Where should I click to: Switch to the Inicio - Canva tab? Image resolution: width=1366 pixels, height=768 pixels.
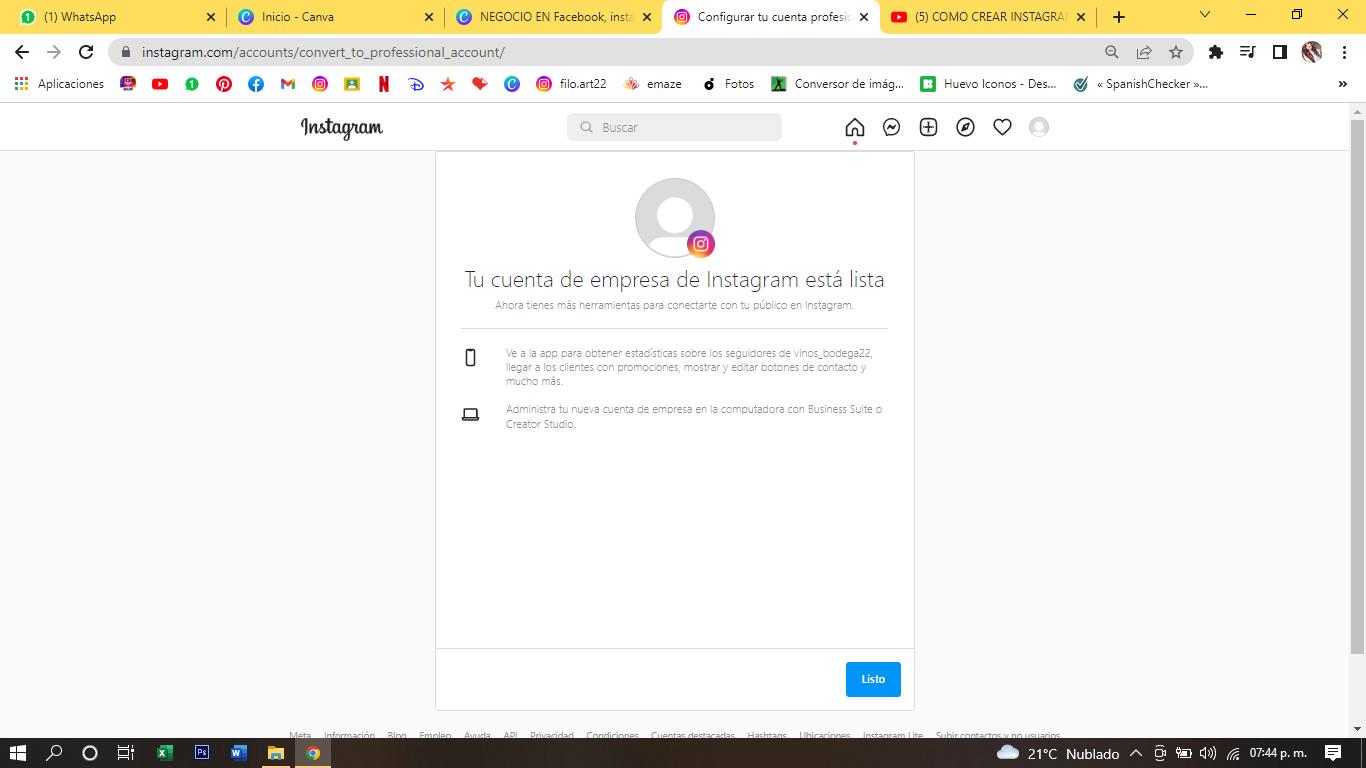[335, 17]
